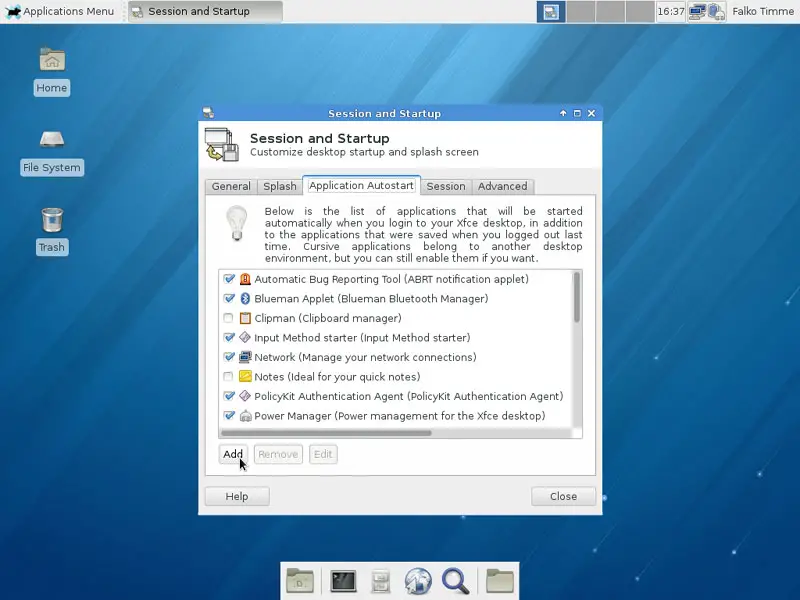This screenshot has height=600, width=800.
Task: Enable Notes autostart checkbox
Action: 228,377
